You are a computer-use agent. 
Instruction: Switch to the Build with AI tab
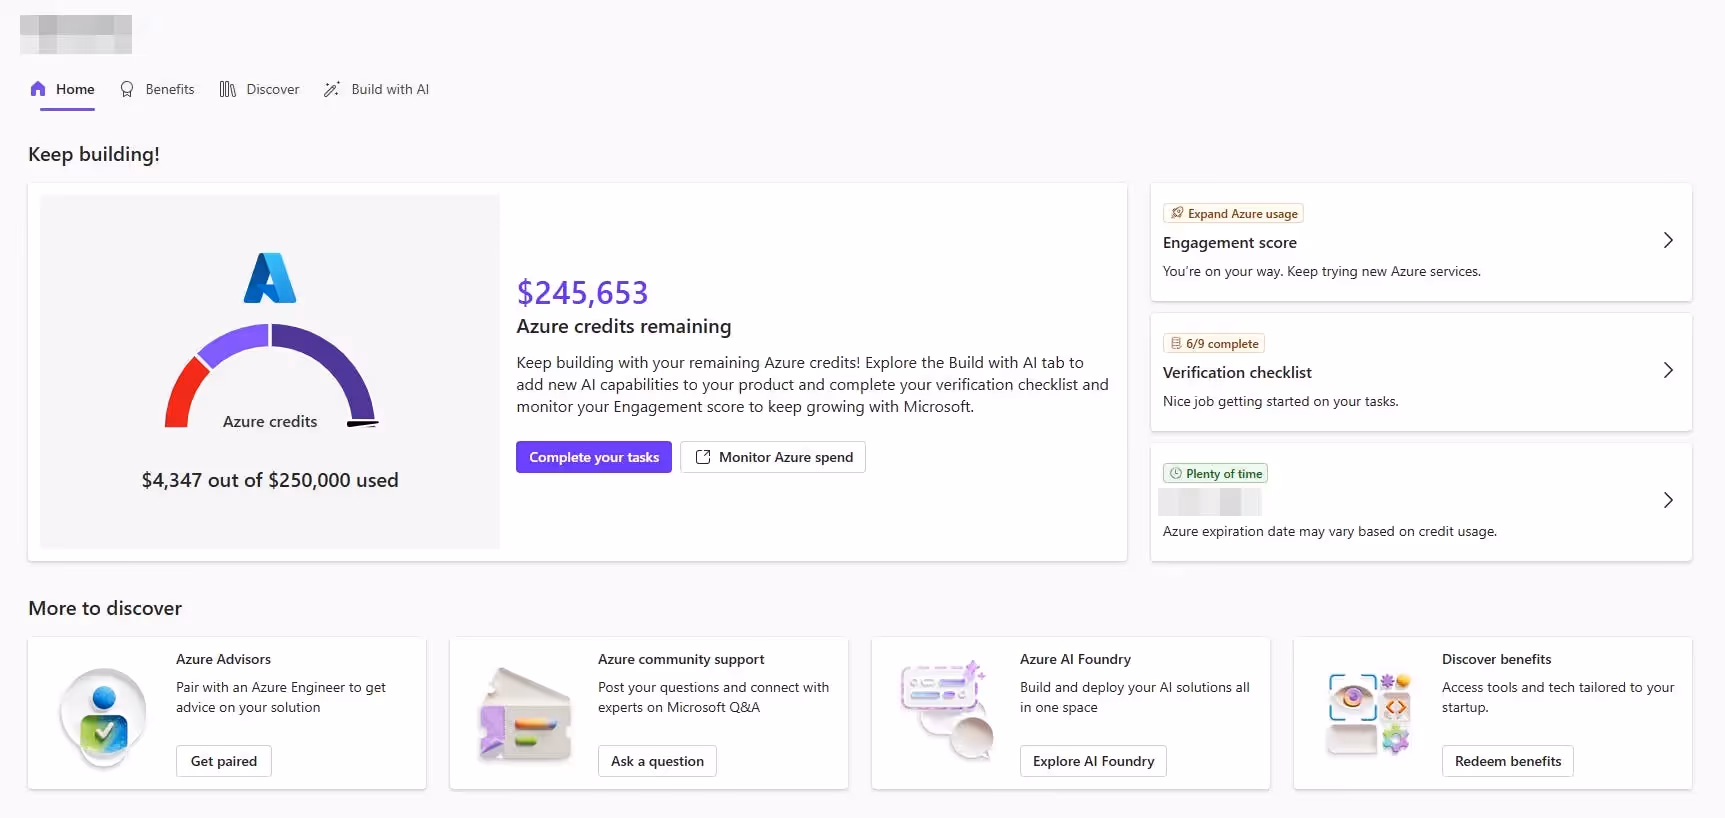(x=390, y=89)
